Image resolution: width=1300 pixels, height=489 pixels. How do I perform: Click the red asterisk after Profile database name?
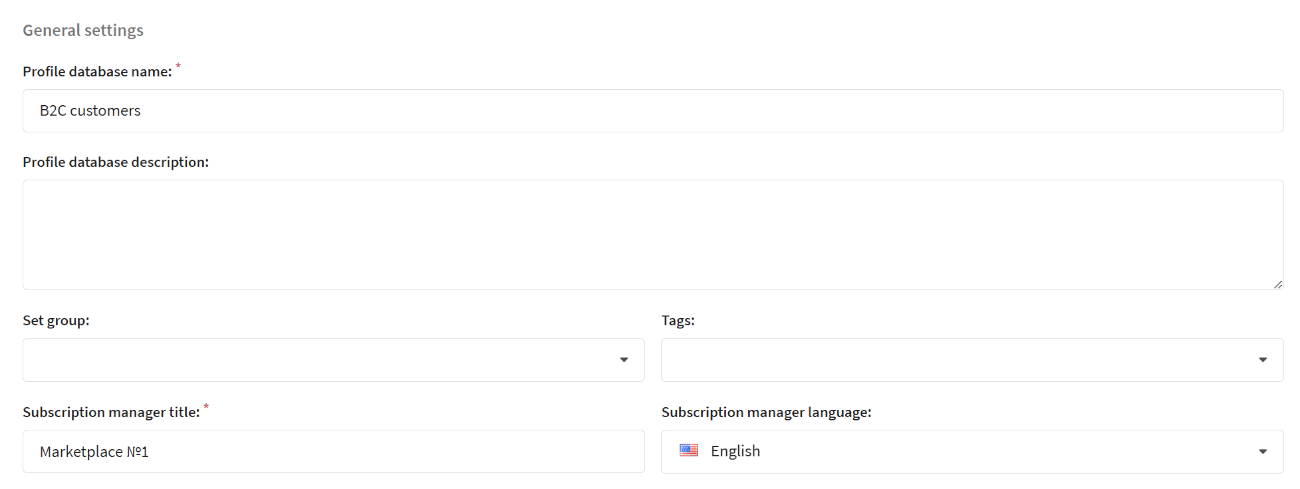click(179, 67)
